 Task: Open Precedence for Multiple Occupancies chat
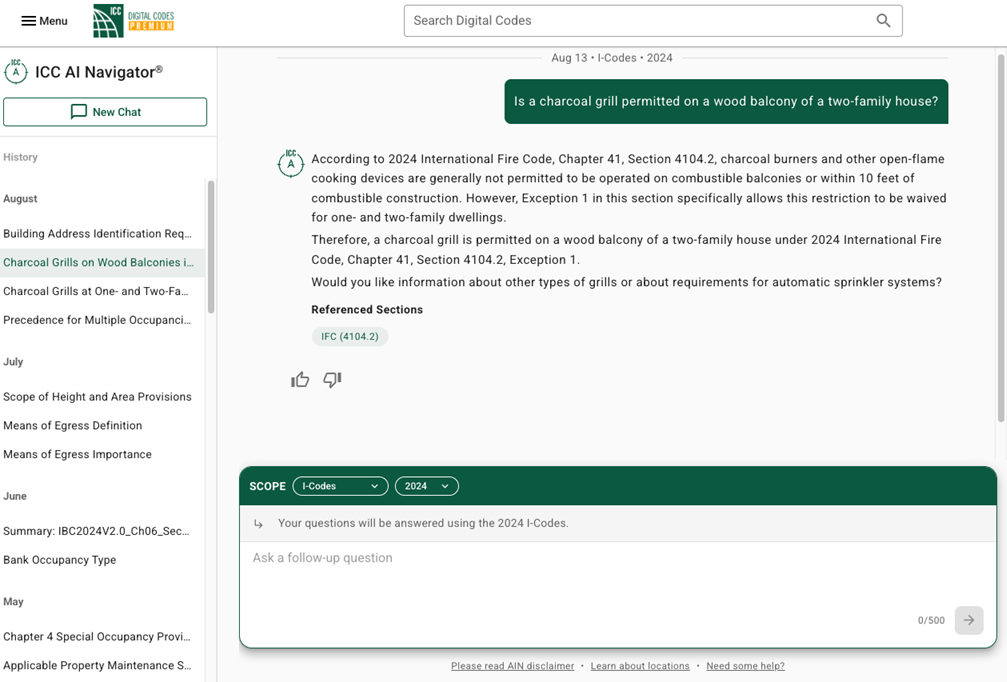pos(98,320)
